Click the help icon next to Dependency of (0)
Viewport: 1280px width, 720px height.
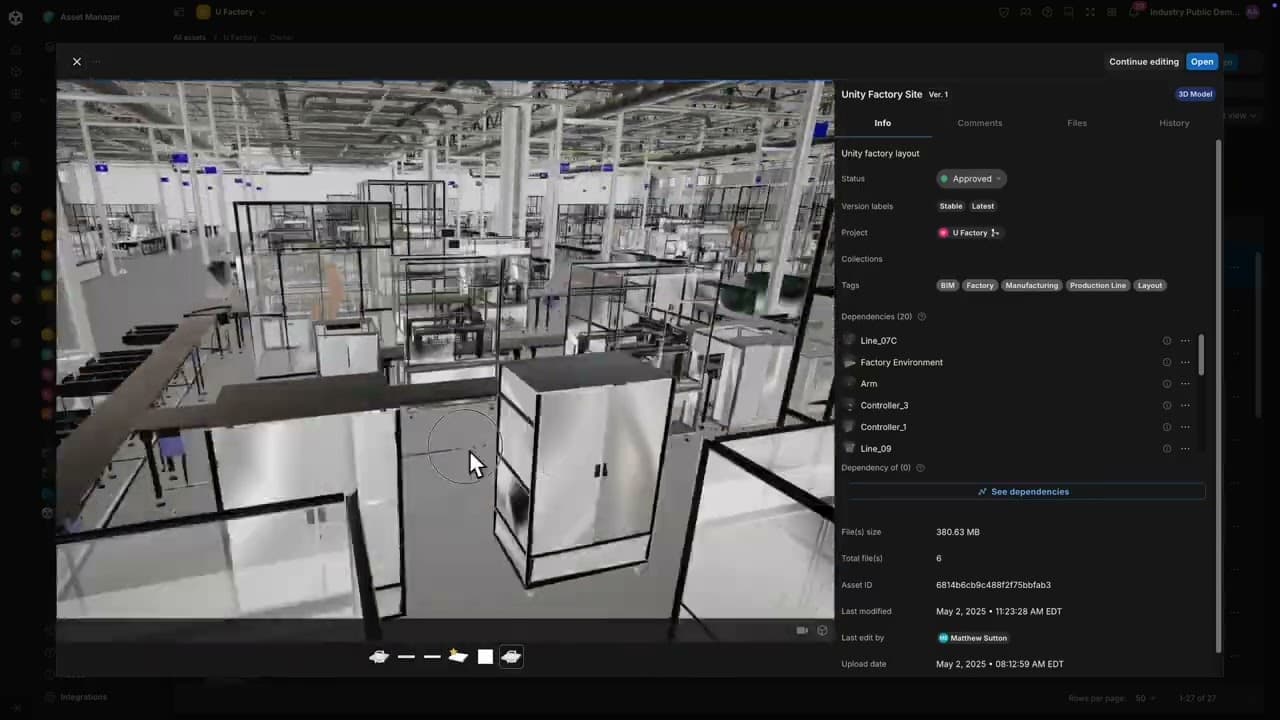coord(920,468)
